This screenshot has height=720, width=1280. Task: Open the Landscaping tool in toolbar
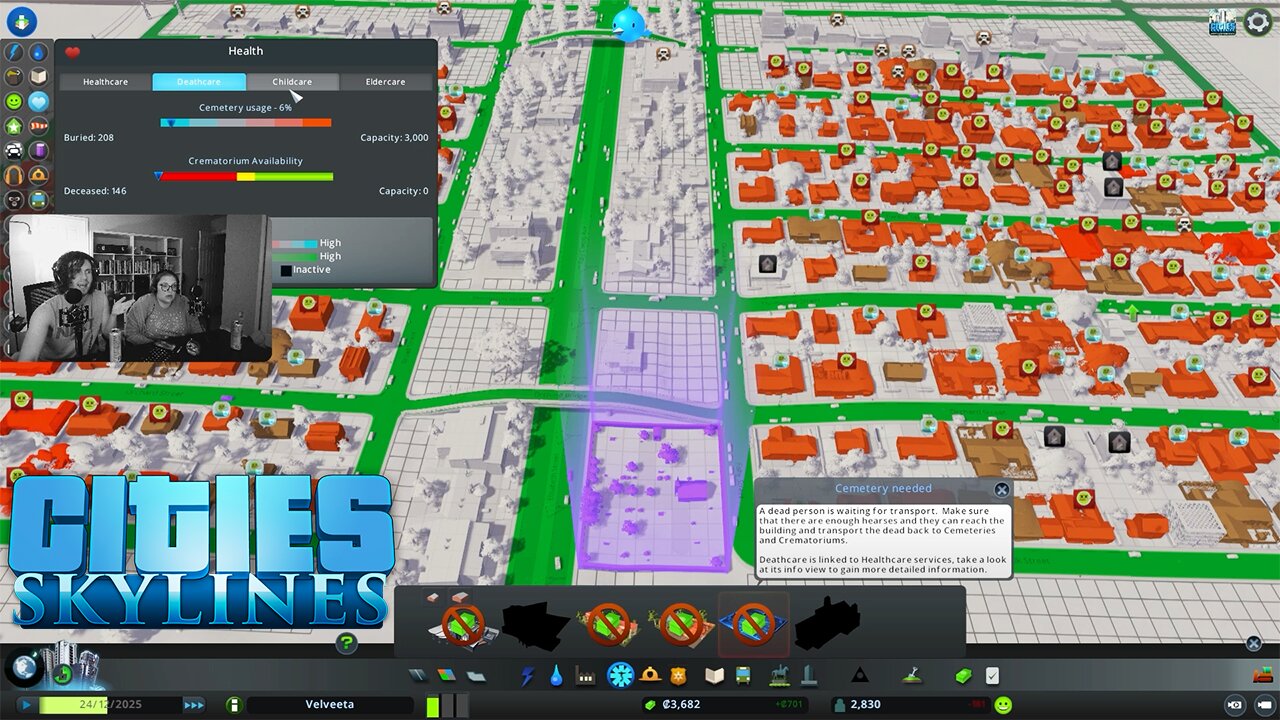click(911, 676)
